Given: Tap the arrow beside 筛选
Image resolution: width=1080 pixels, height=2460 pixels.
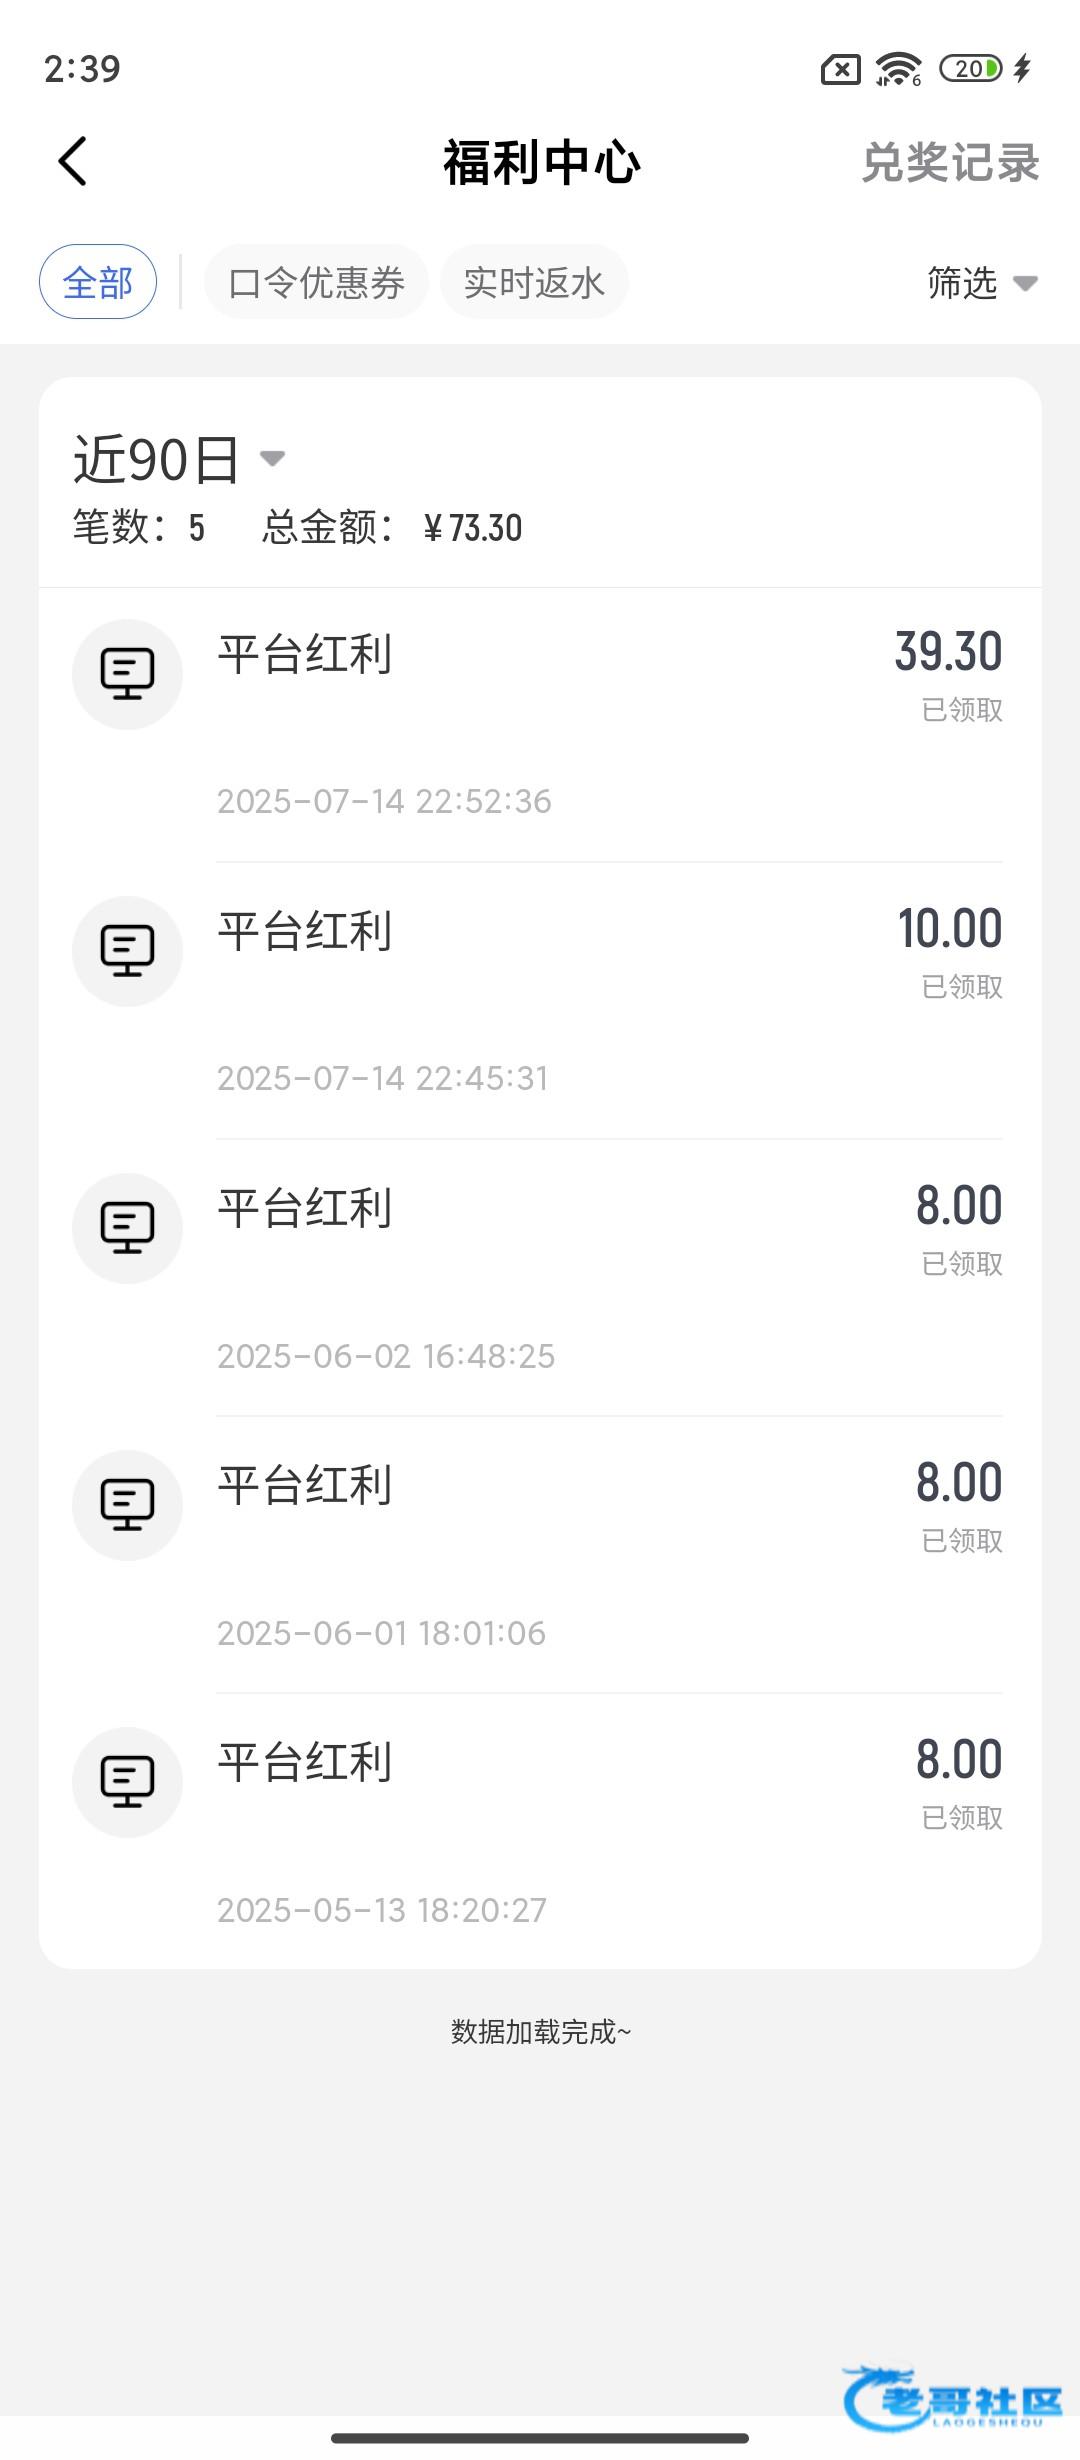Looking at the screenshot, I should click(x=1025, y=284).
